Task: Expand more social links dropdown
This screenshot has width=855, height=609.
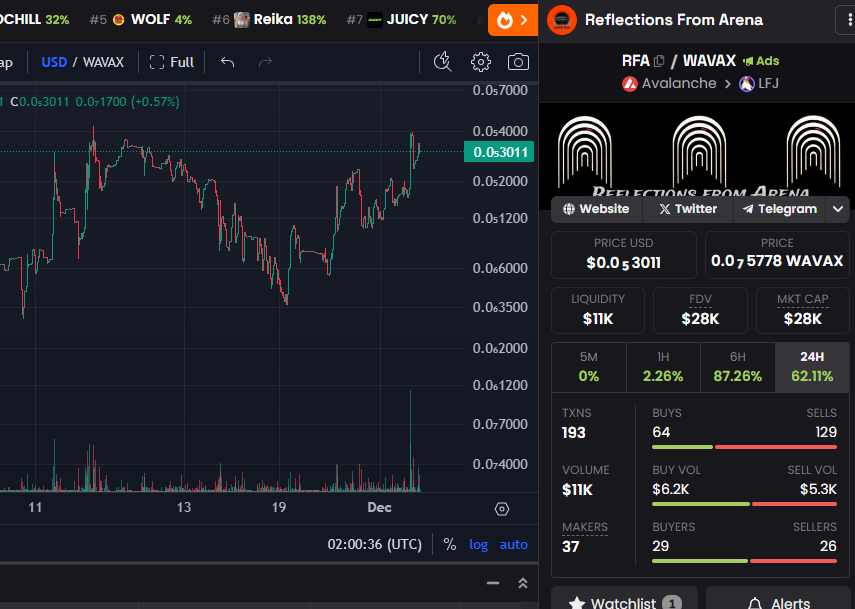Action: [x=839, y=209]
